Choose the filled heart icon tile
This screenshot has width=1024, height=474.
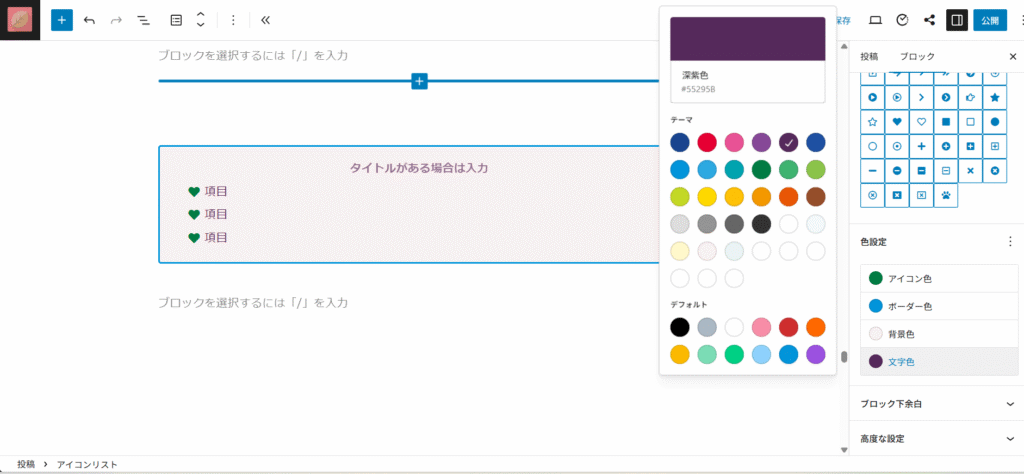[x=897, y=121]
